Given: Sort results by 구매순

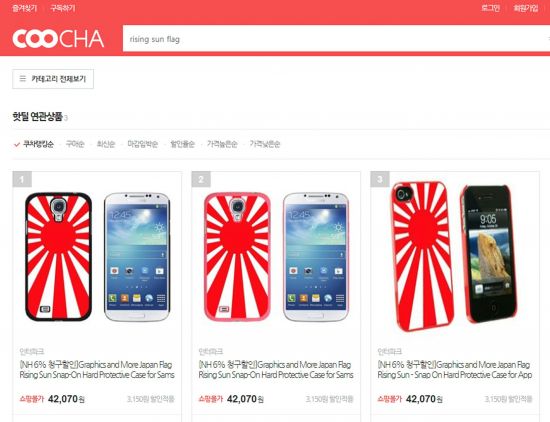Looking at the screenshot, I should pos(75,144).
